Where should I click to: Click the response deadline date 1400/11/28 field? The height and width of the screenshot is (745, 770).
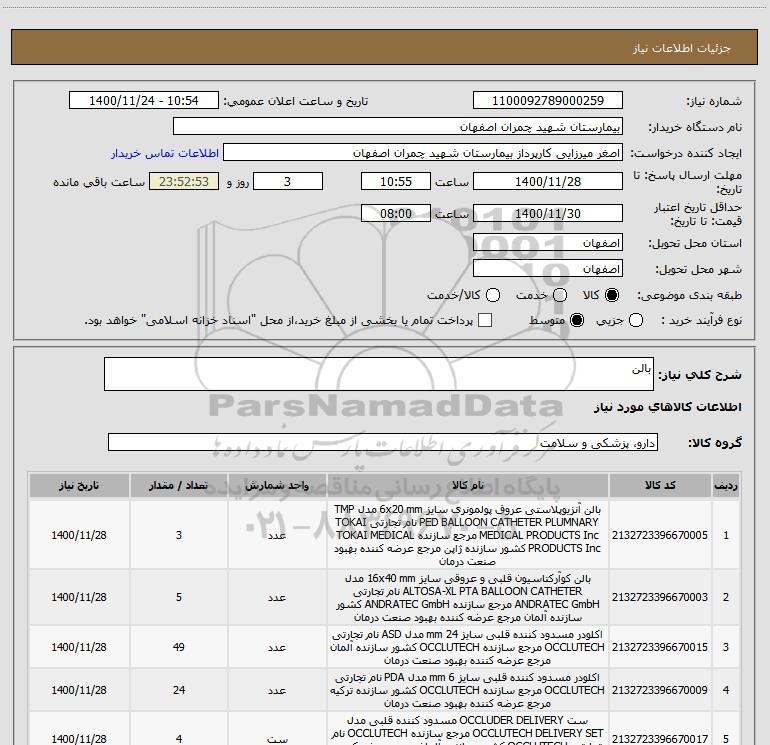click(x=548, y=181)
